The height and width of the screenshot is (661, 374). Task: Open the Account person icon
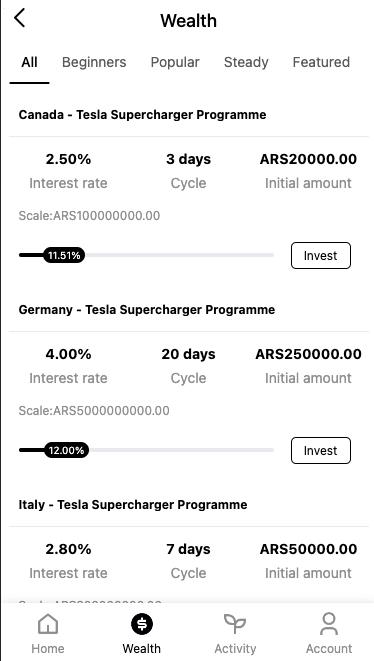pyautogui.click(x=329, y=624)
